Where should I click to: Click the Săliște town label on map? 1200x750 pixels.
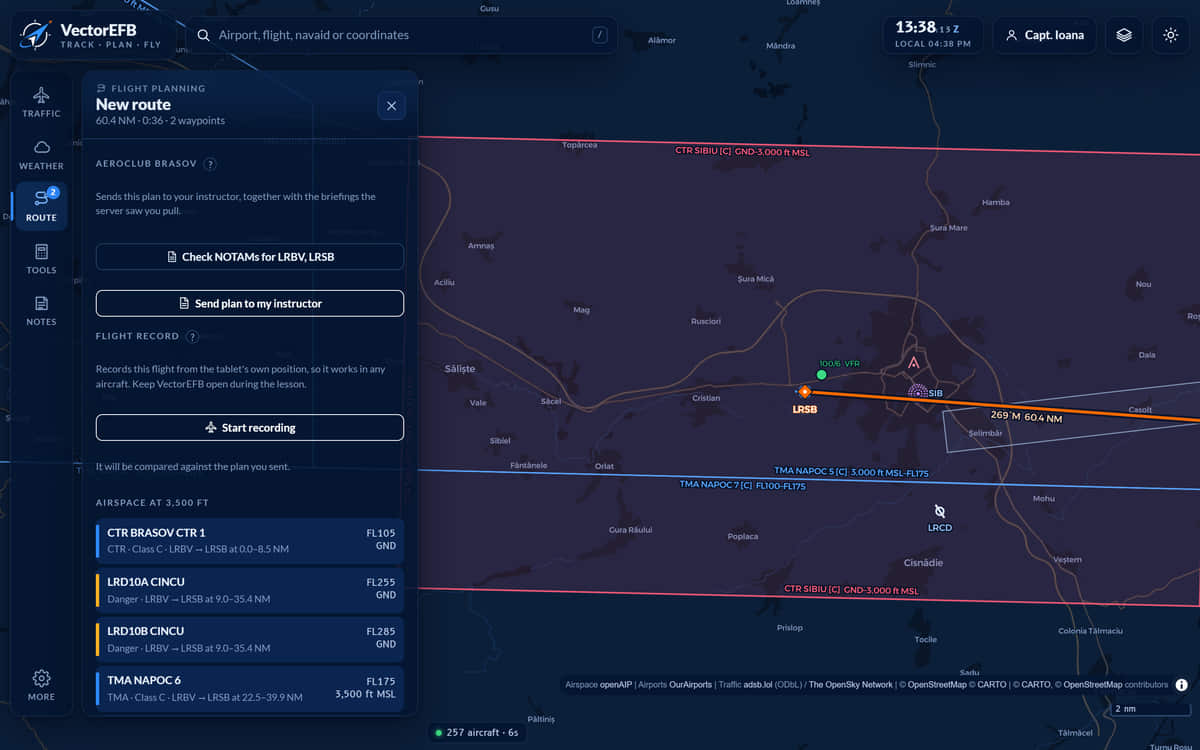[x=460, y=368]
